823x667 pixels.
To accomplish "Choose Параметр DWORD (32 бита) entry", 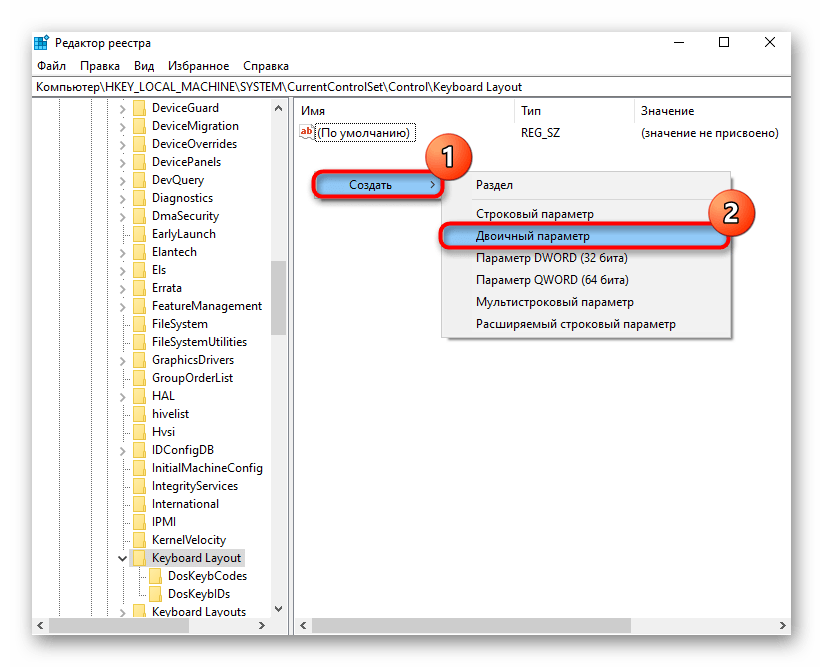I will (552, 258).
